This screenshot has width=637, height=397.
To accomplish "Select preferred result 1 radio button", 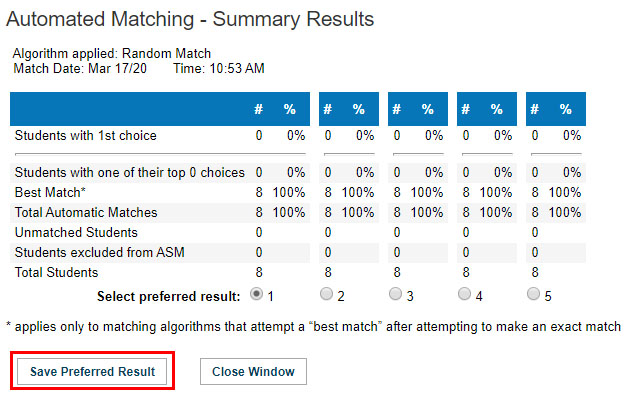I will [256, 293].
